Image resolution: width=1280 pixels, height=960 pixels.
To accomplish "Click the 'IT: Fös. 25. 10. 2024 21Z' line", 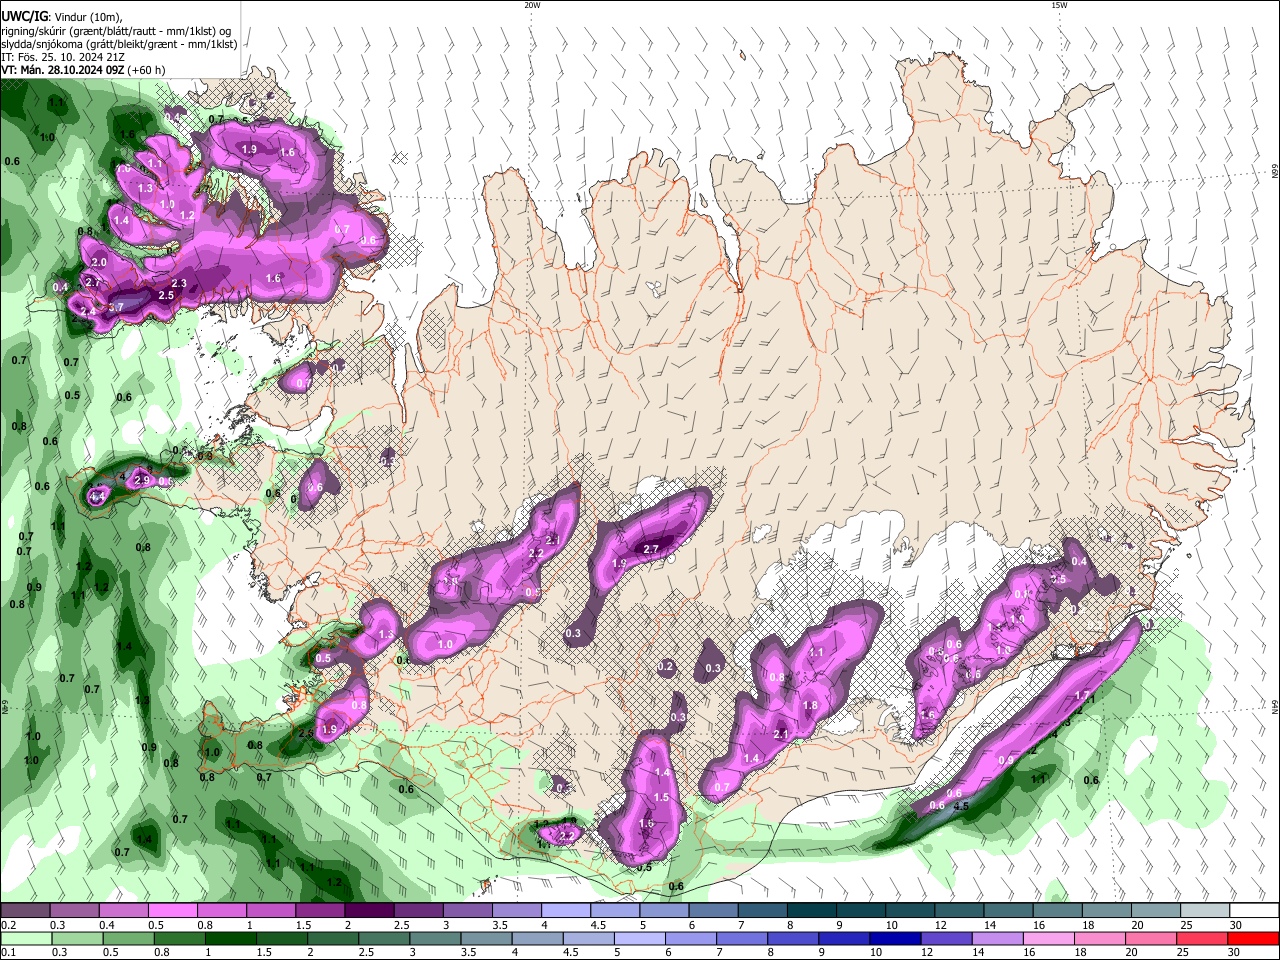I will [63, 57].
